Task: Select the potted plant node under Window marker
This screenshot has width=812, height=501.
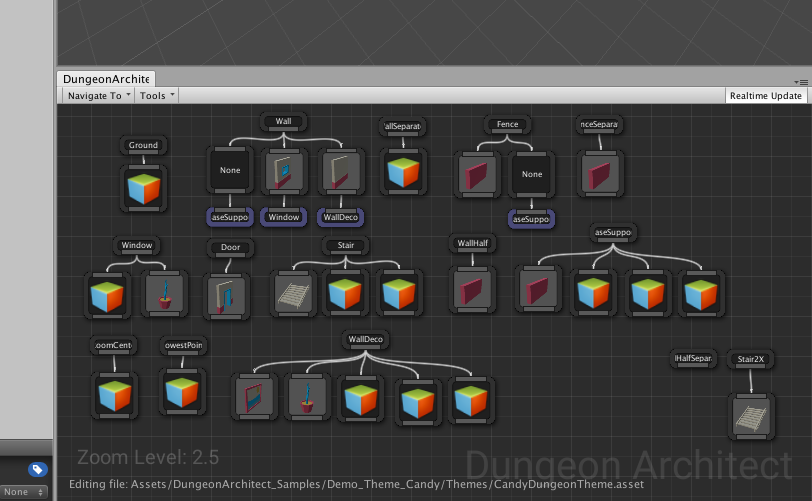Action: click(x=164, y=294)
